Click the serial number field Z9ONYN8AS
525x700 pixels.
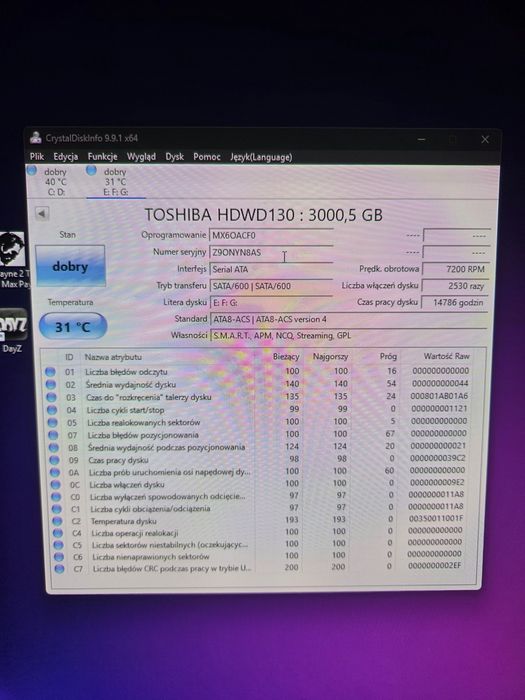coord(271,252)
